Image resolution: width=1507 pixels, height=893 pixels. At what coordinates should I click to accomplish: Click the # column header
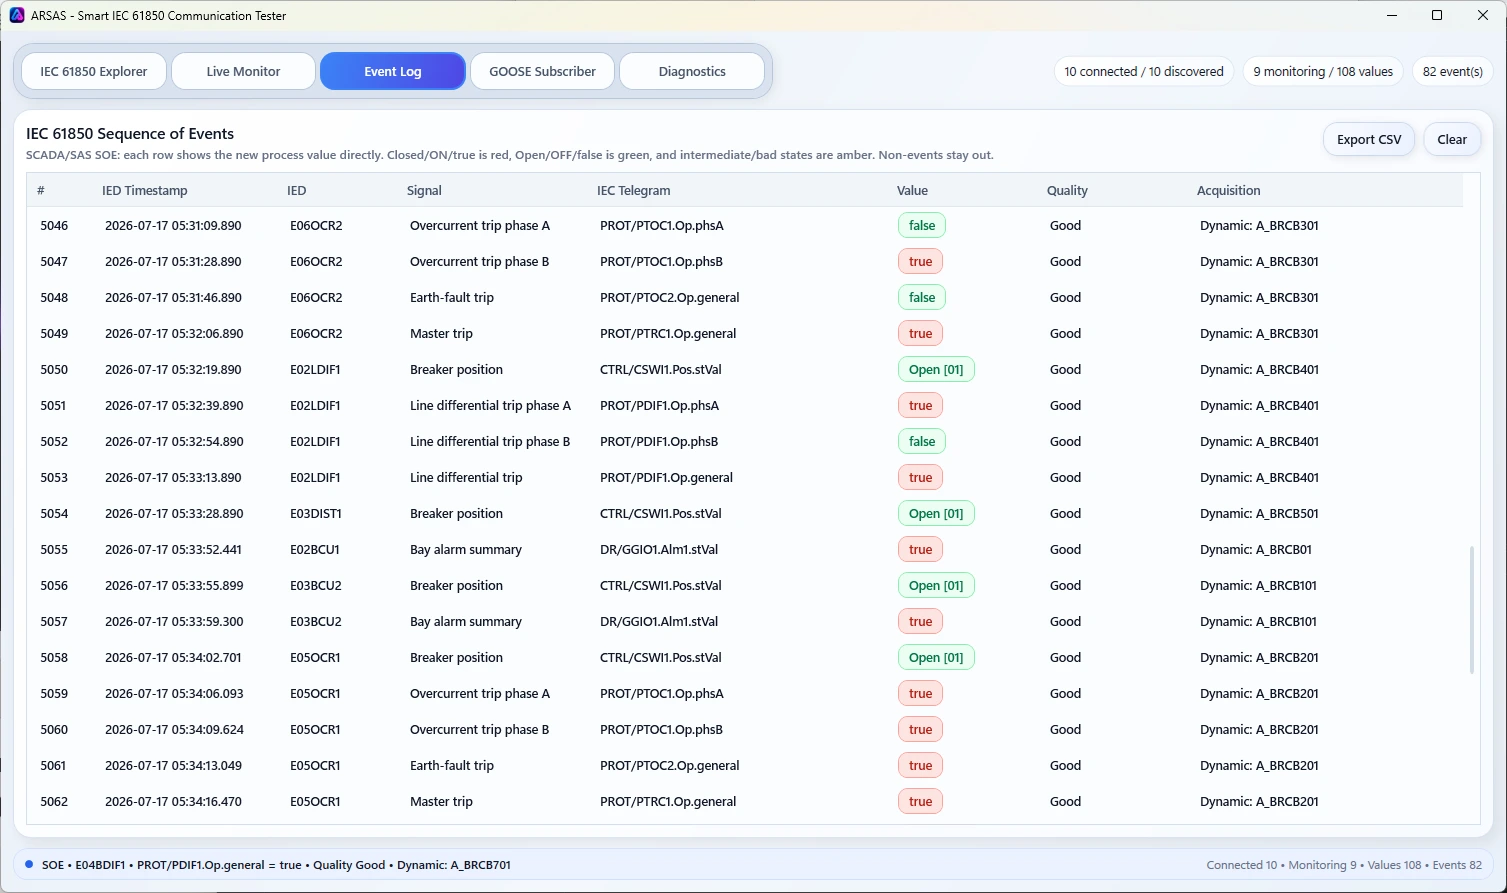(x=41, y=190)
